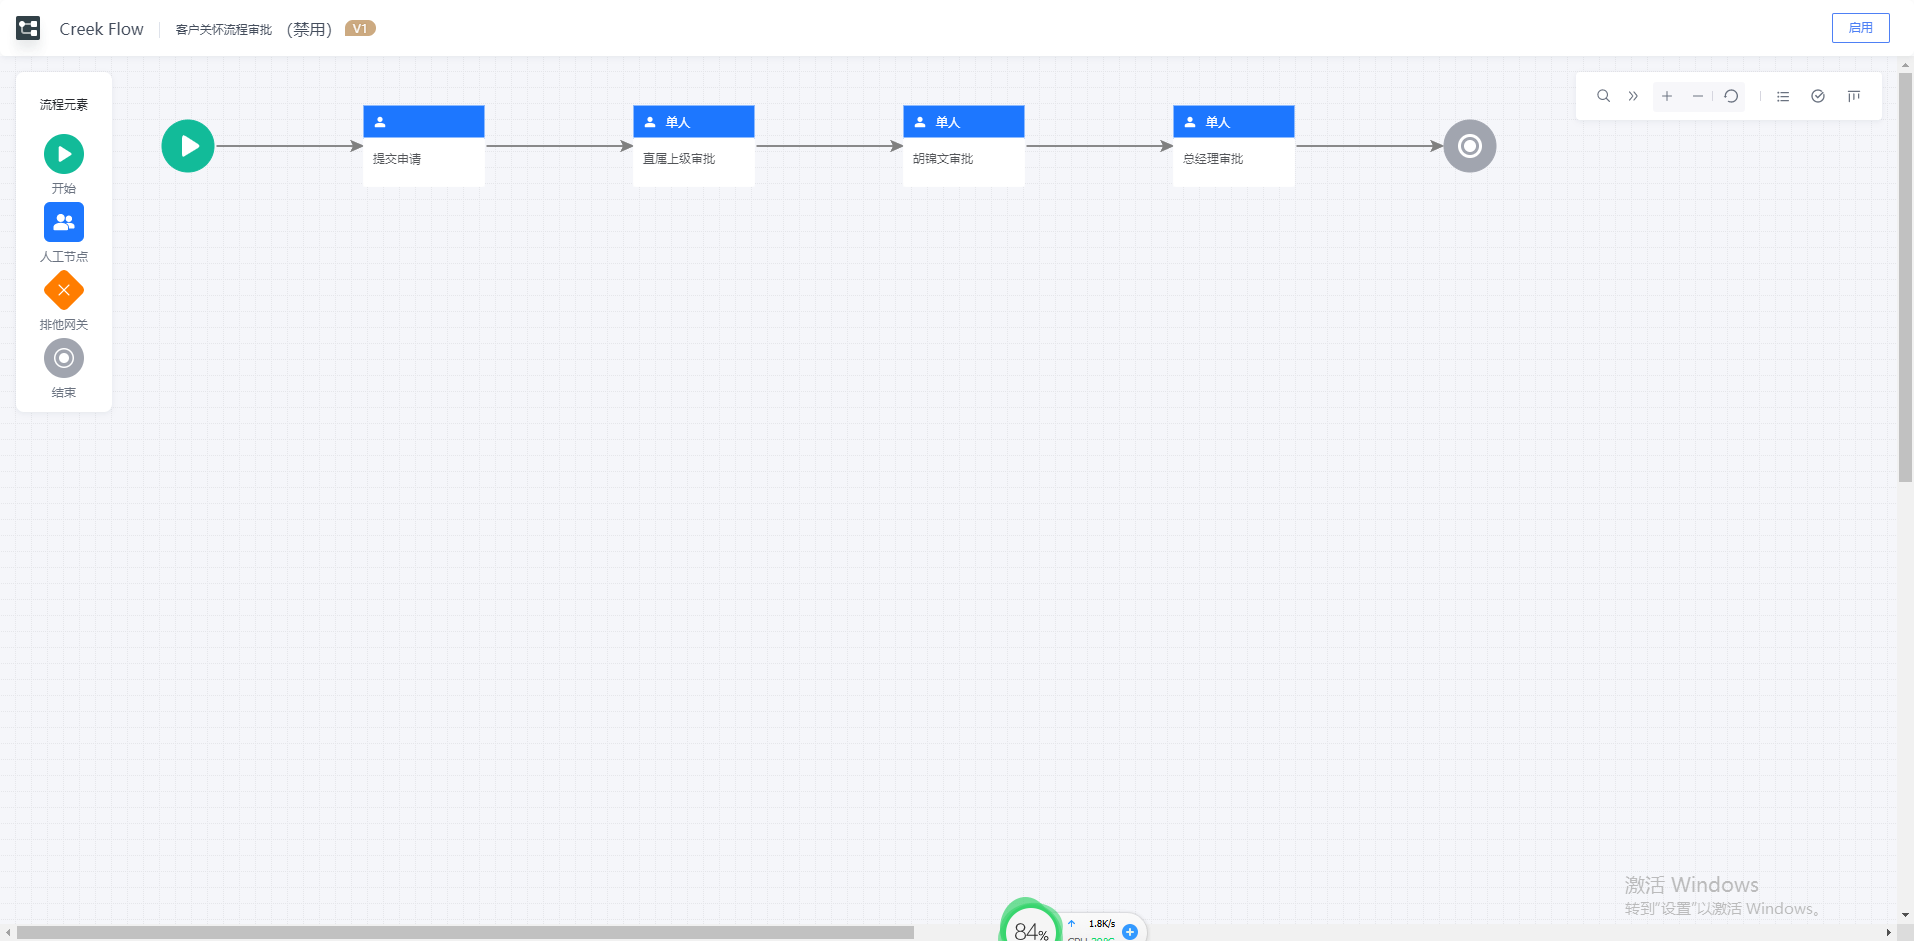Select the 排他网关 exclusive gateway element
1914x941 pixels.
coord(64,290)
